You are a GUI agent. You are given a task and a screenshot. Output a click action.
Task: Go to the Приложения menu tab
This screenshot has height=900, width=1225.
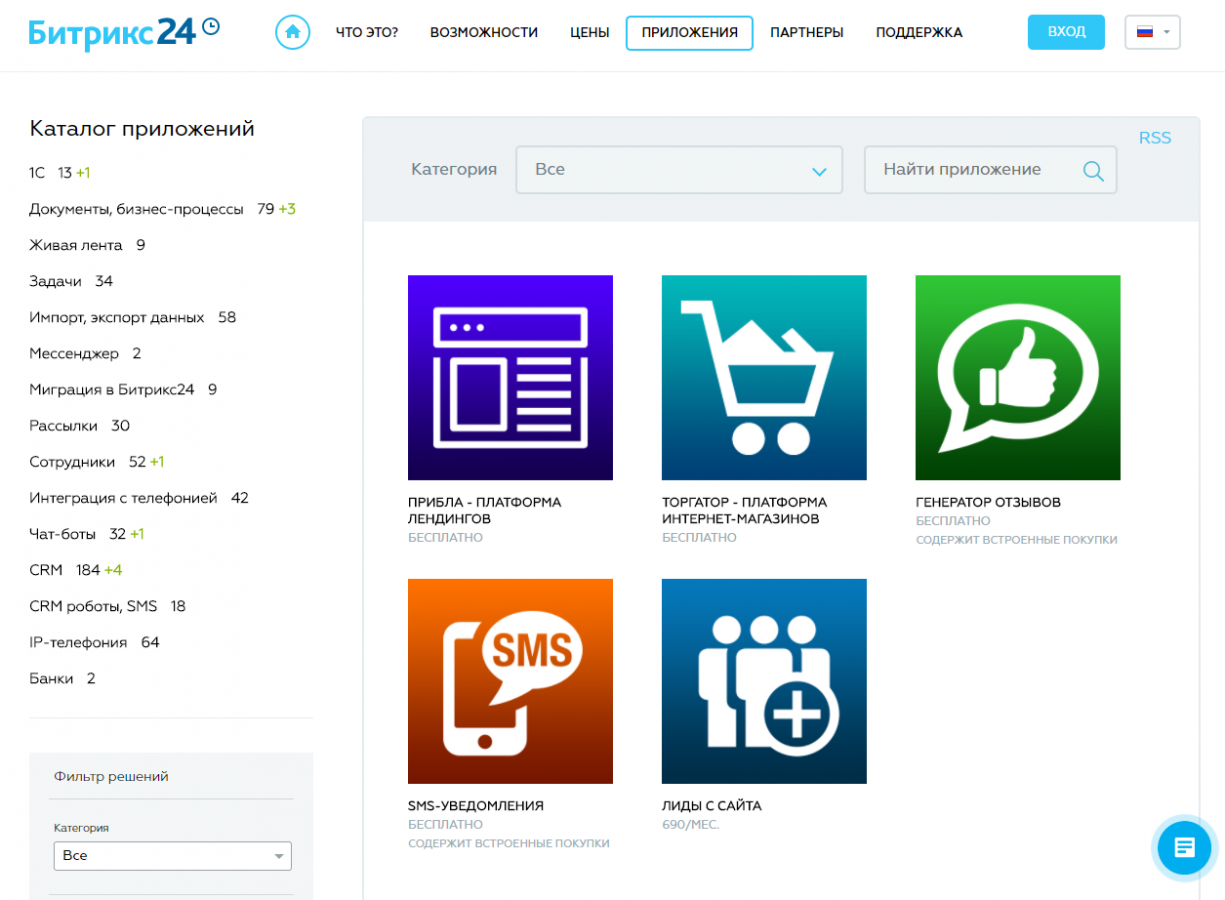coord(689,33)
